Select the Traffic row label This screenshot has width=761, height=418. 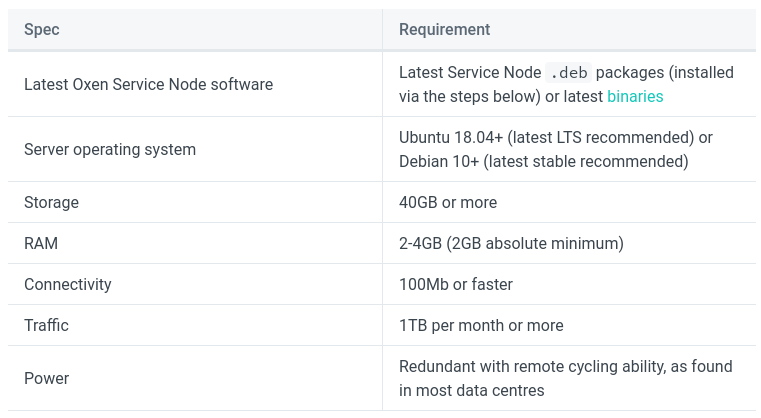point(46,325)
